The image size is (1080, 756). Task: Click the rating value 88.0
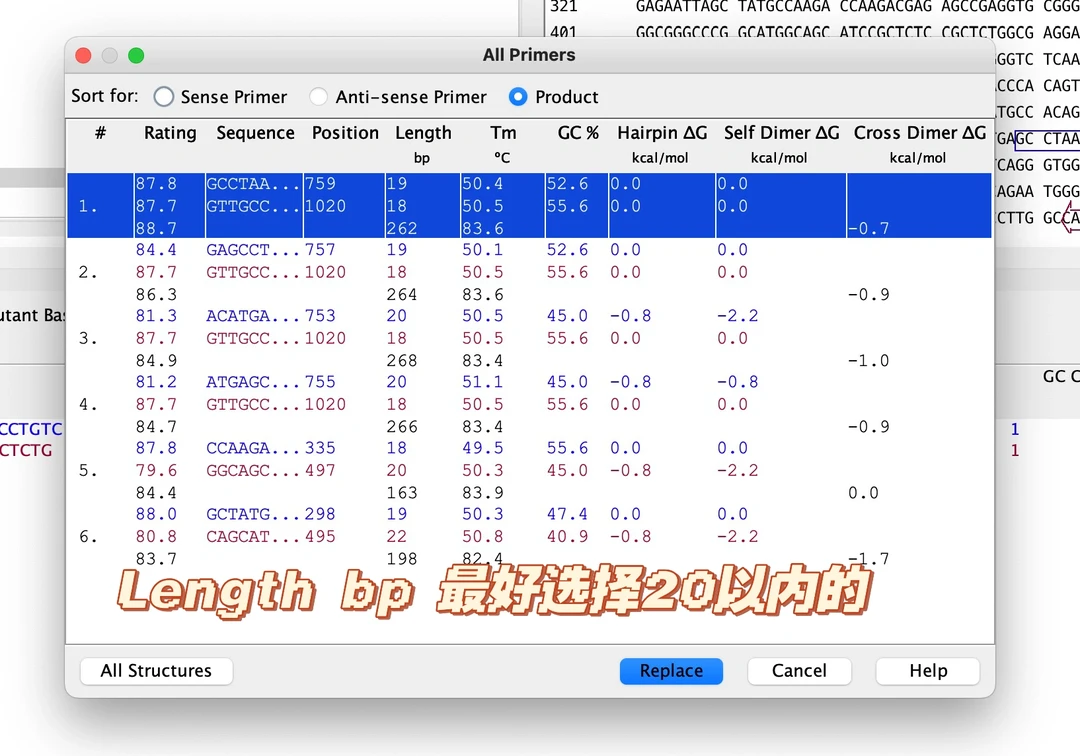tap(156, 514)
